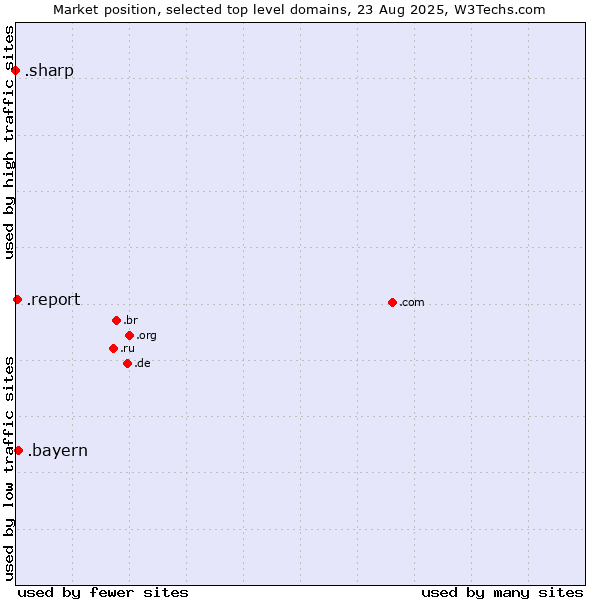Click the '.report' label text
This screenshot has width=600, height=600.
[53, 300]
